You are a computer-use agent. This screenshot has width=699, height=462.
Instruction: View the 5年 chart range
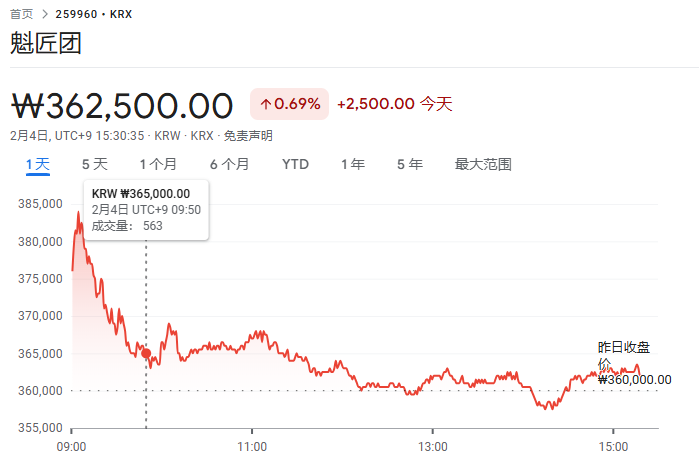[410, 165]
